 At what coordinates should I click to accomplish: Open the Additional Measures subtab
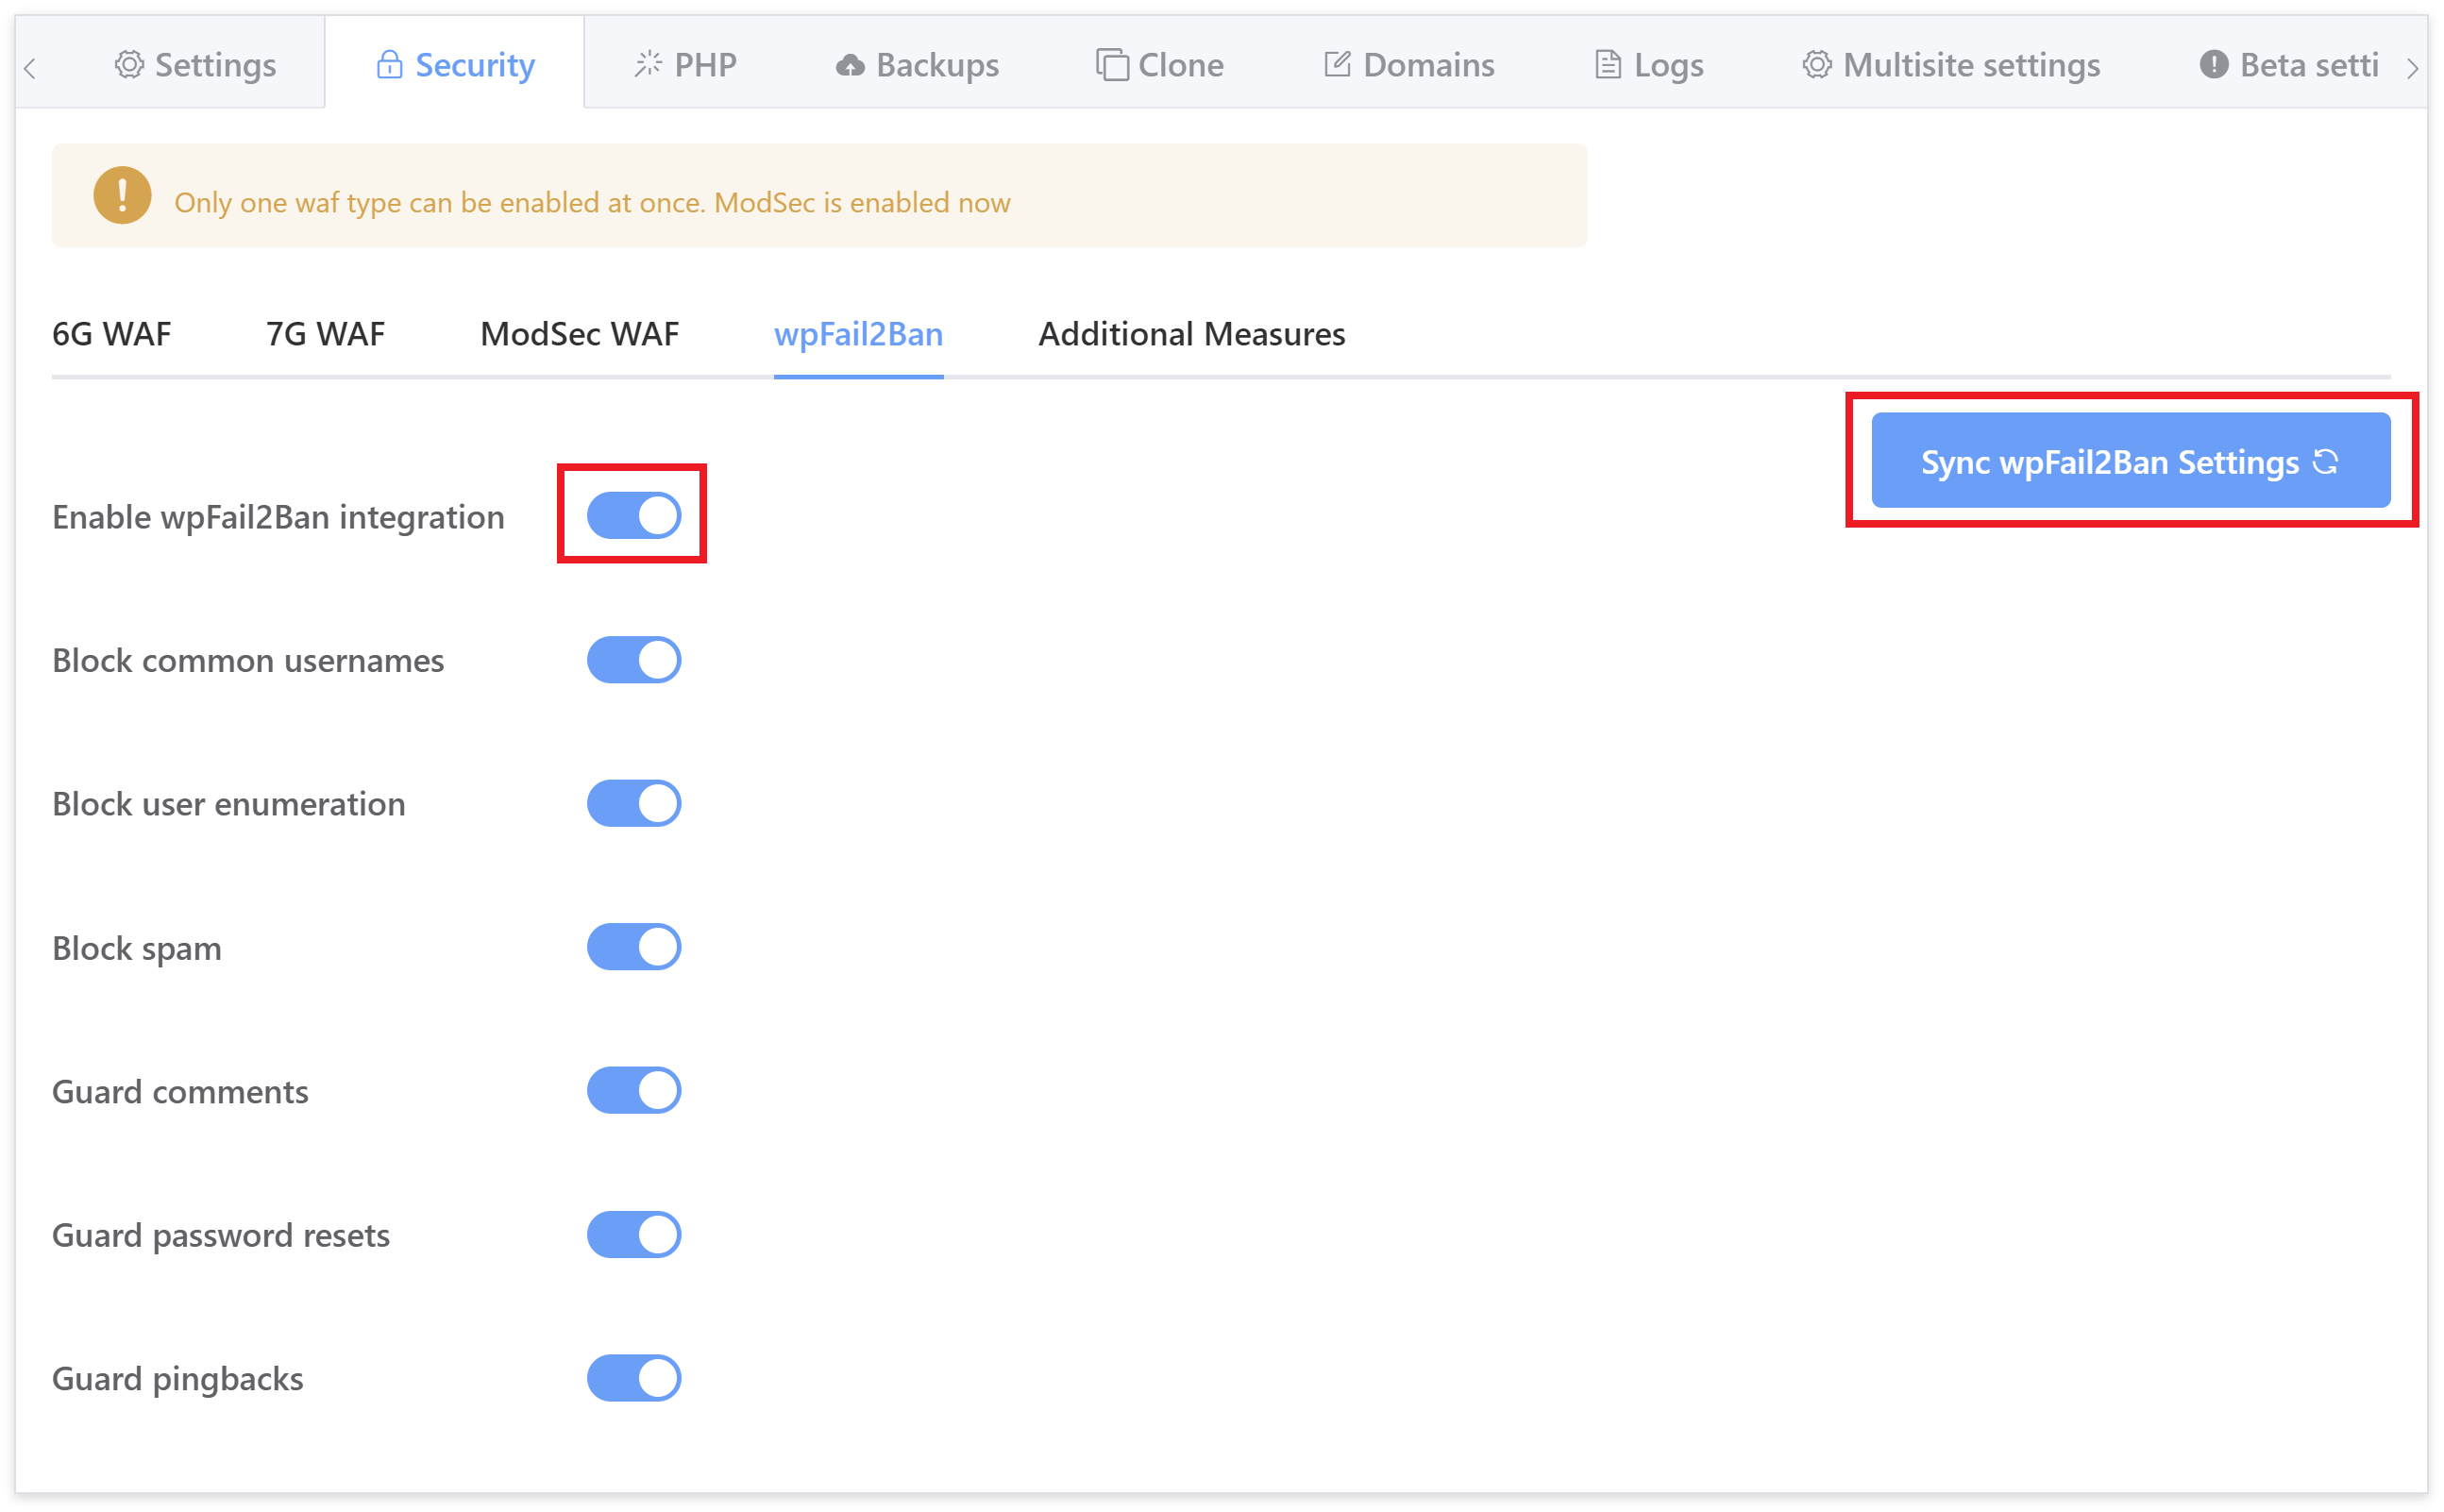(1192, 334)
